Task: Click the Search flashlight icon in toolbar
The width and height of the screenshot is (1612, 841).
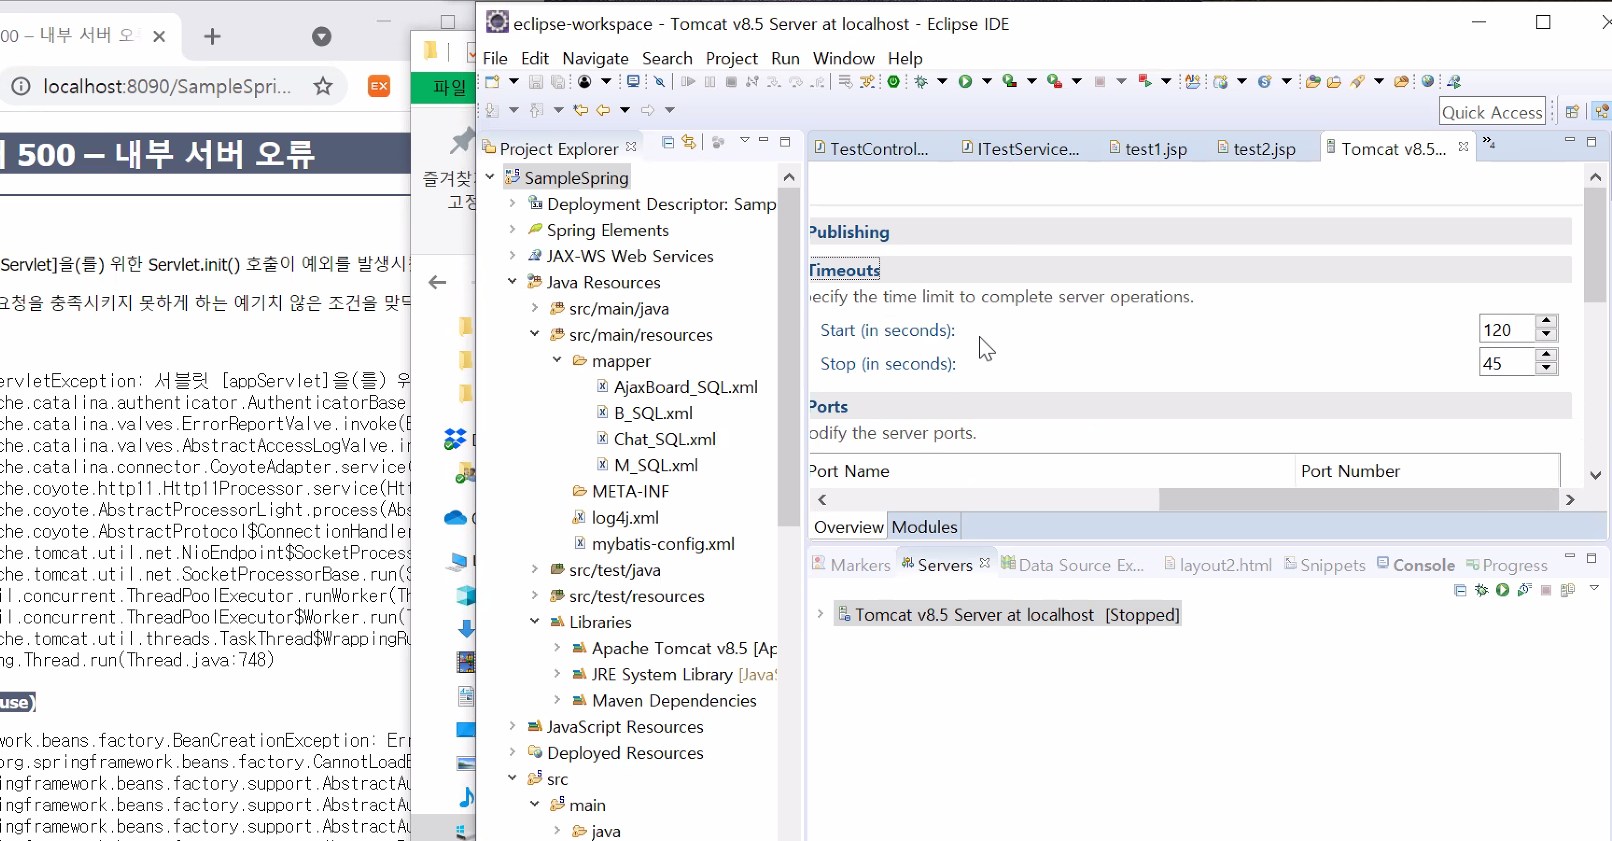Action: click(x=1357, y=82)
